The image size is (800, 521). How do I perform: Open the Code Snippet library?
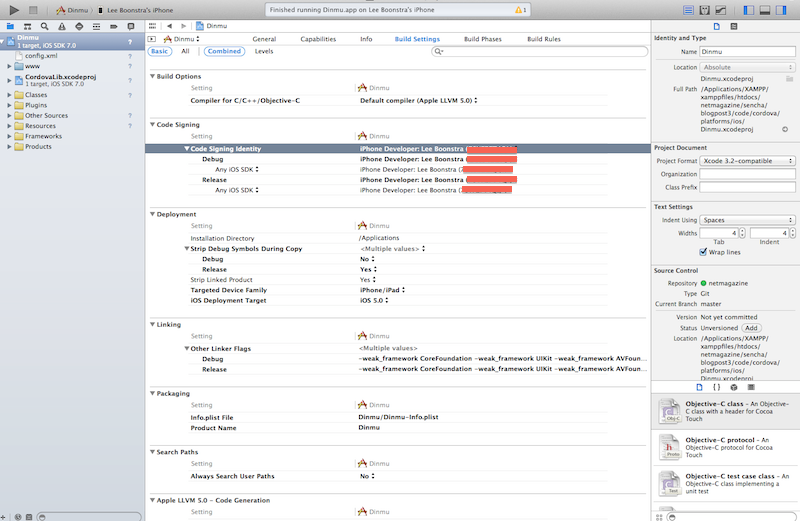(x=716, y=387)
